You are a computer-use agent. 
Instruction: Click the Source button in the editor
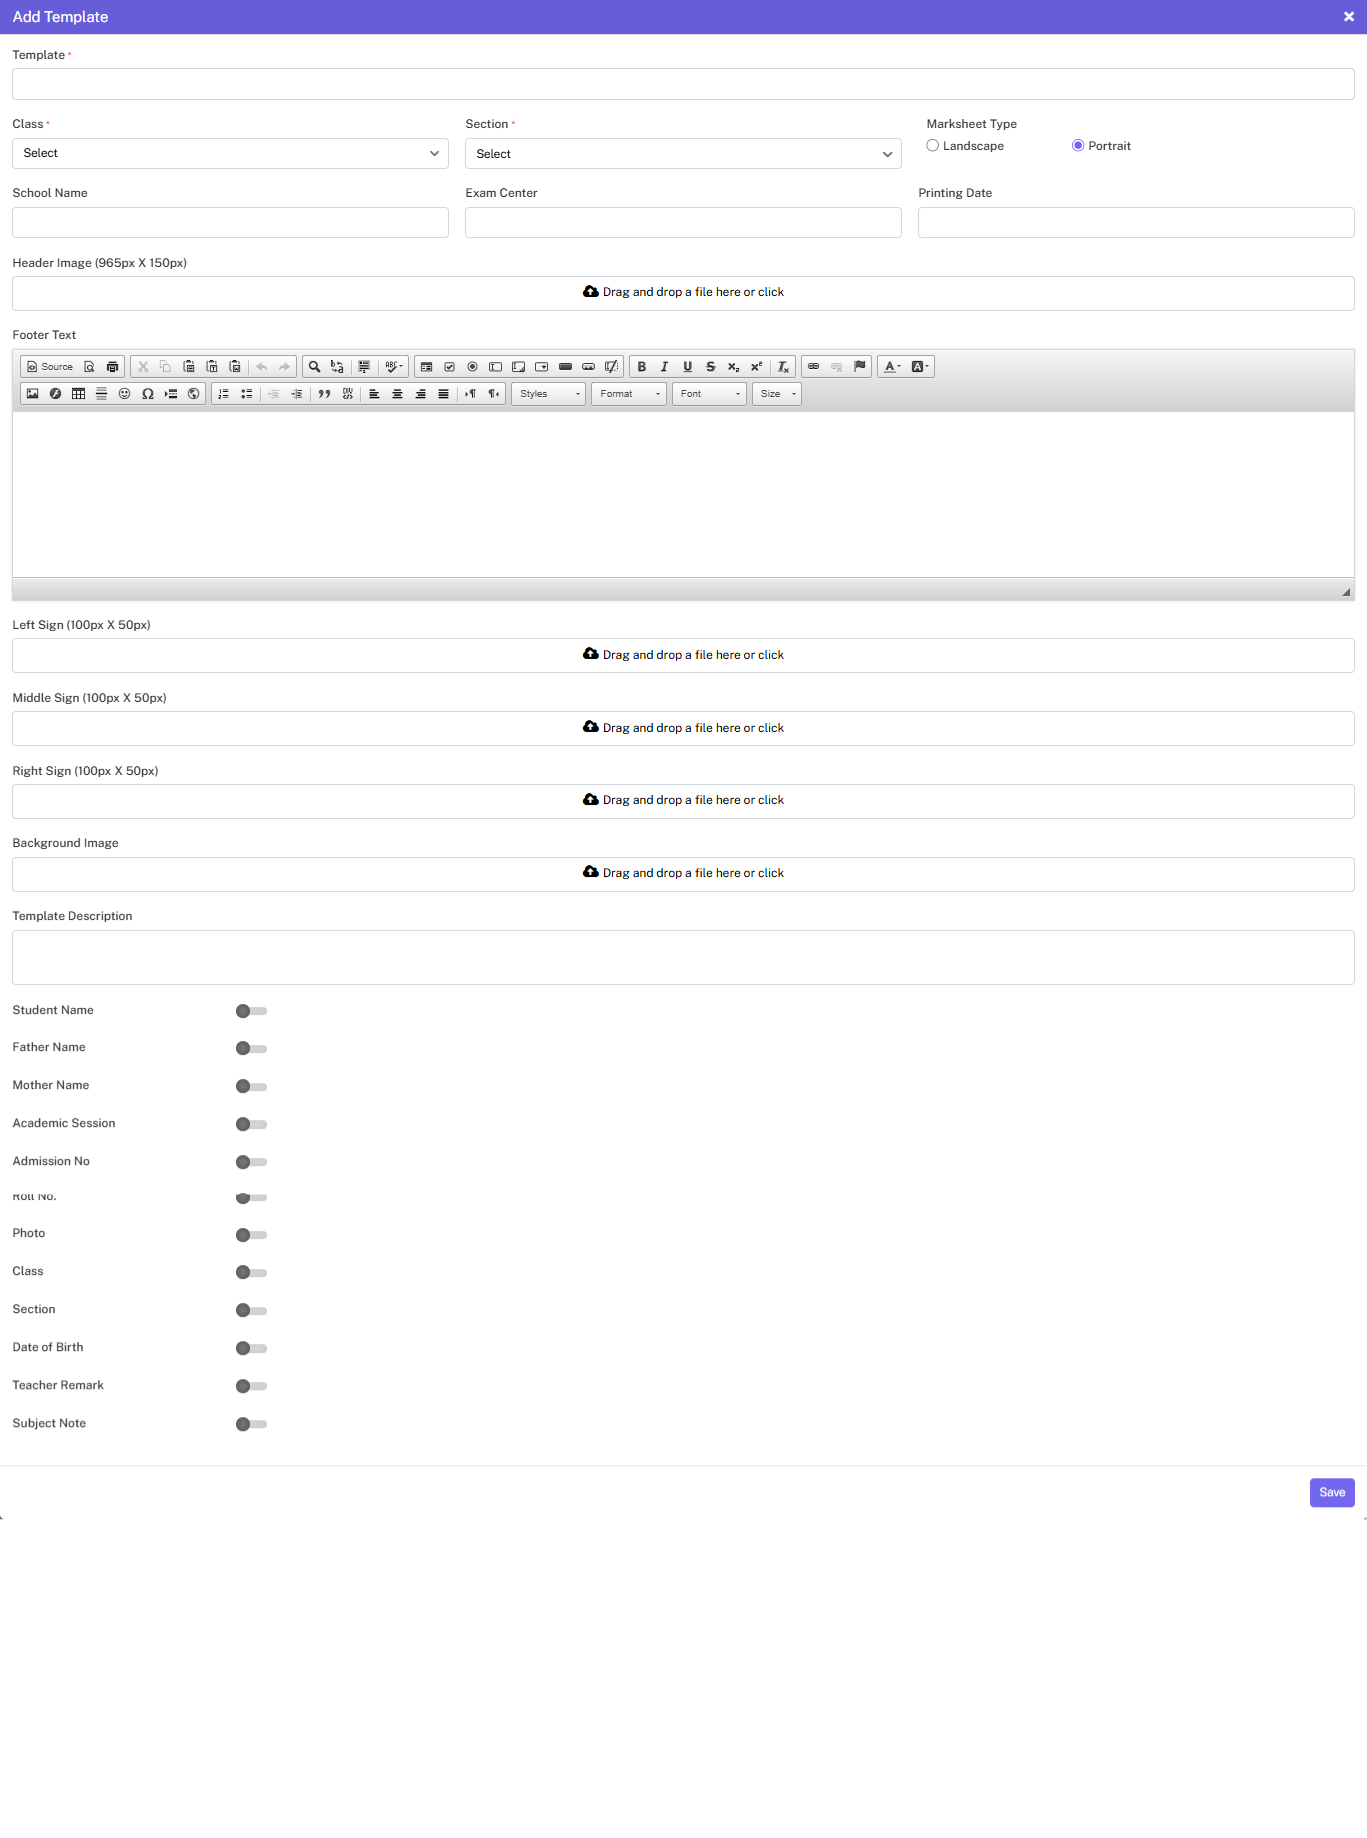coord(50,367)
